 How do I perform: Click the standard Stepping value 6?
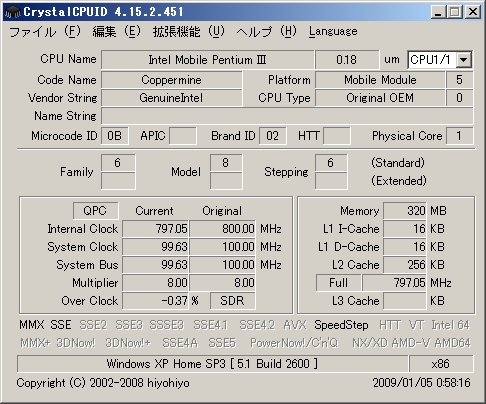click(x=331, y=163)
